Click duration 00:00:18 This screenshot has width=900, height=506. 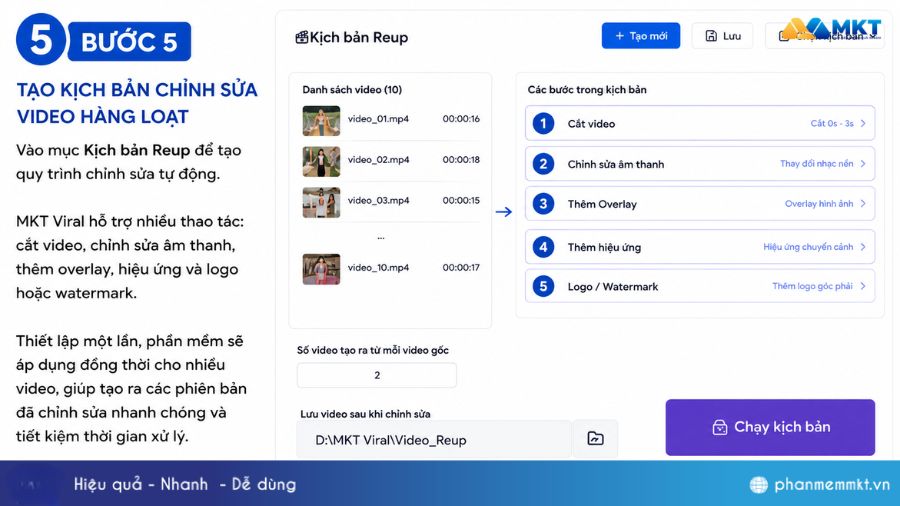(461, 159)
